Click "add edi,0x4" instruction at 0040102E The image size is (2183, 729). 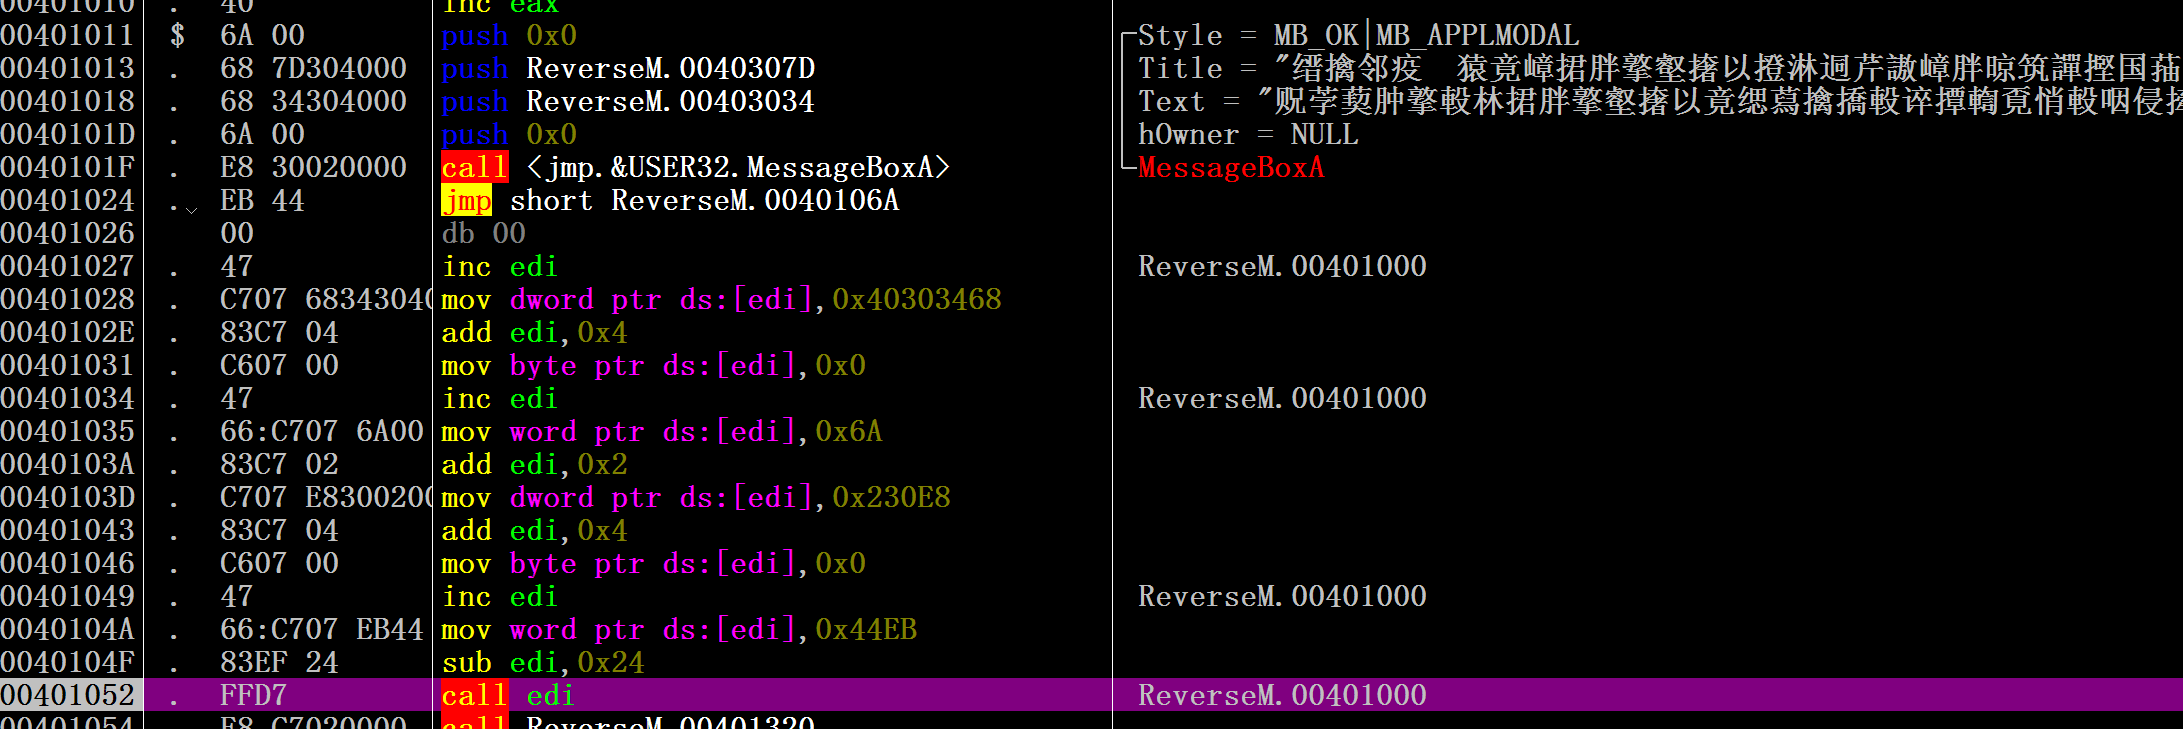click(x=535, y=333)
